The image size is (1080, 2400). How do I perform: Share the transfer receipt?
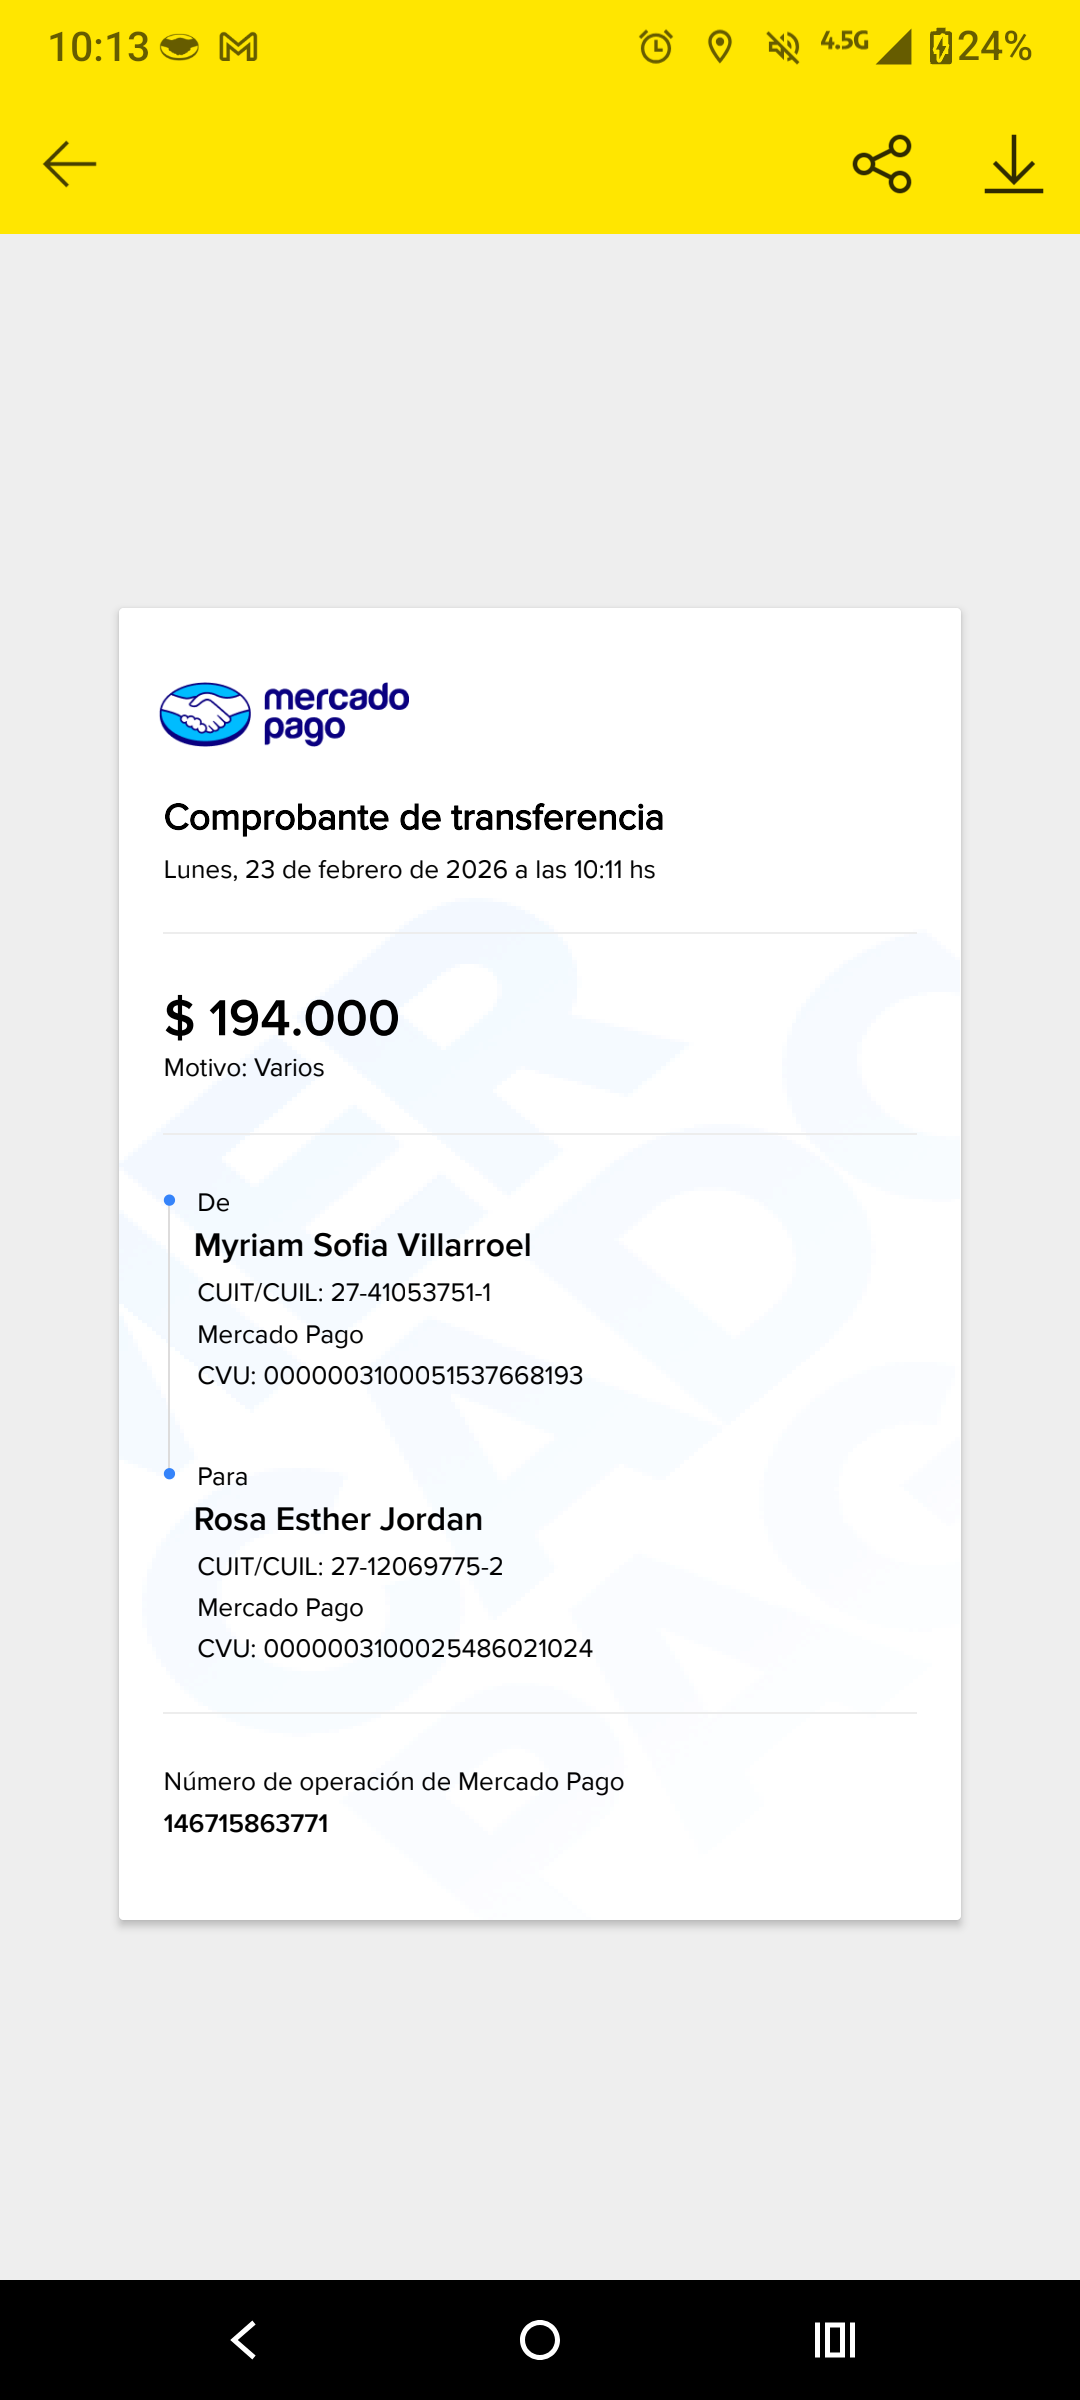[882, 164]
